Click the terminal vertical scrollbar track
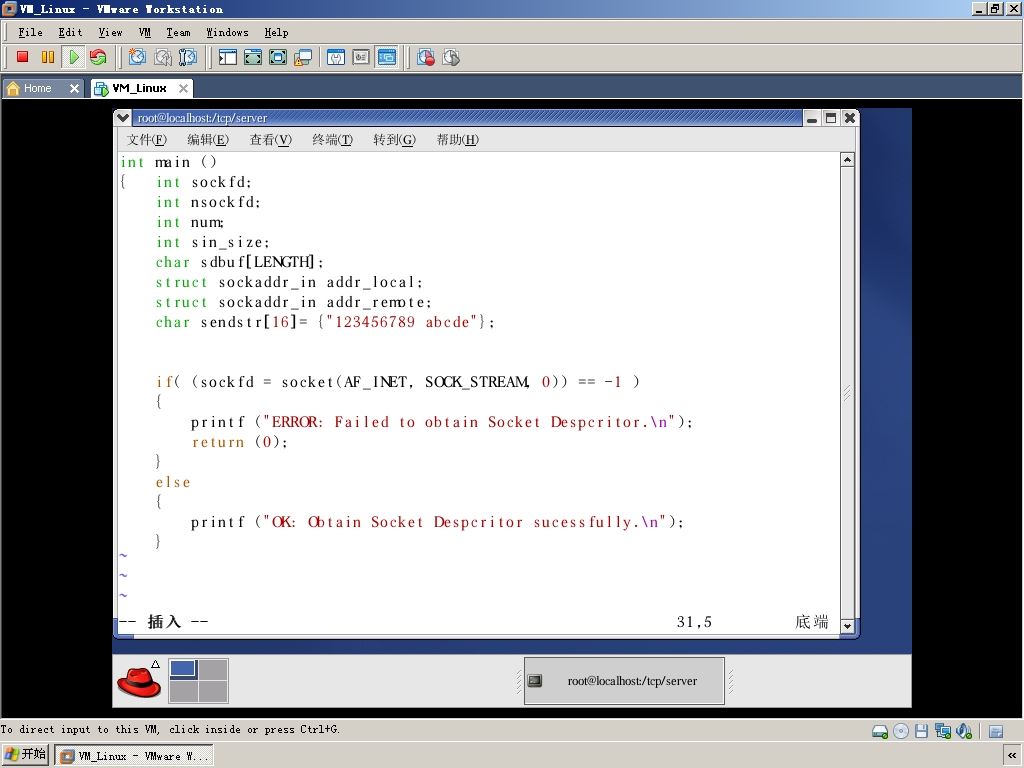 pos(847,392)
